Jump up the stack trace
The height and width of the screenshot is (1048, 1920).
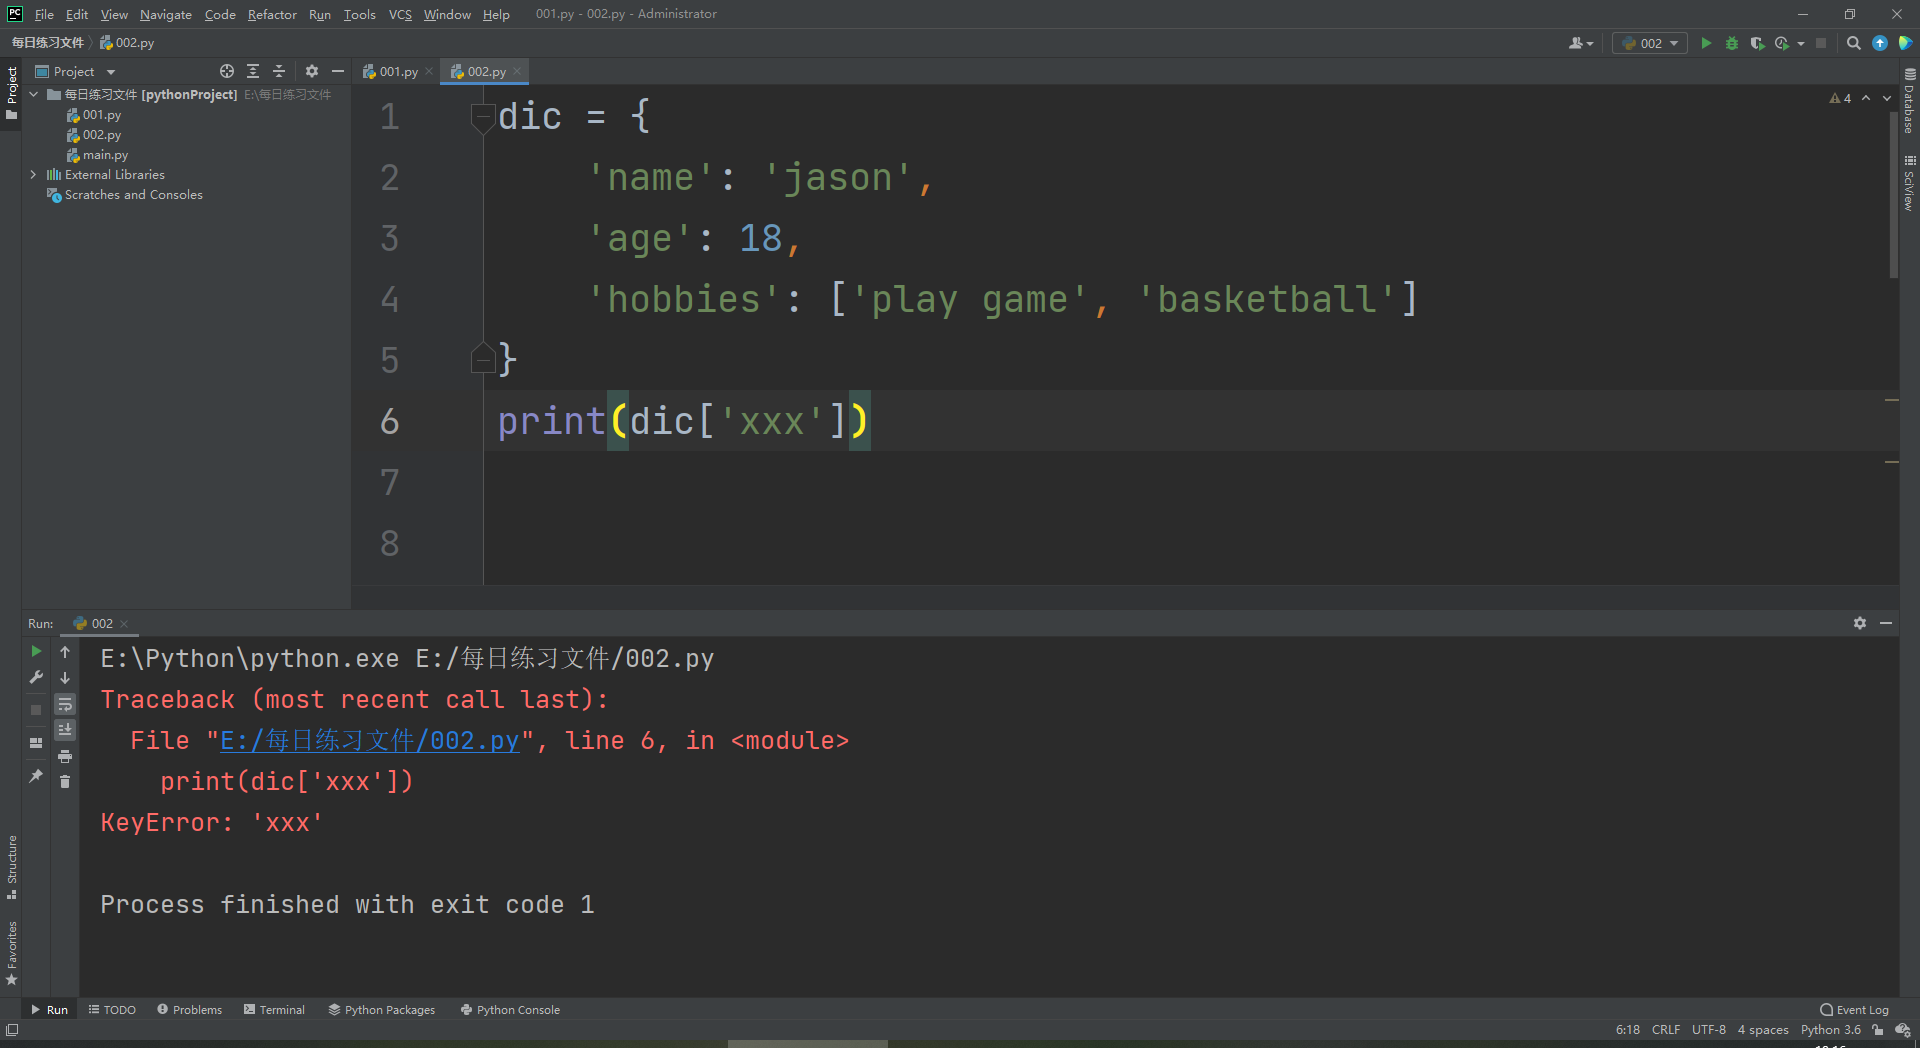click(x=65, y=651)
